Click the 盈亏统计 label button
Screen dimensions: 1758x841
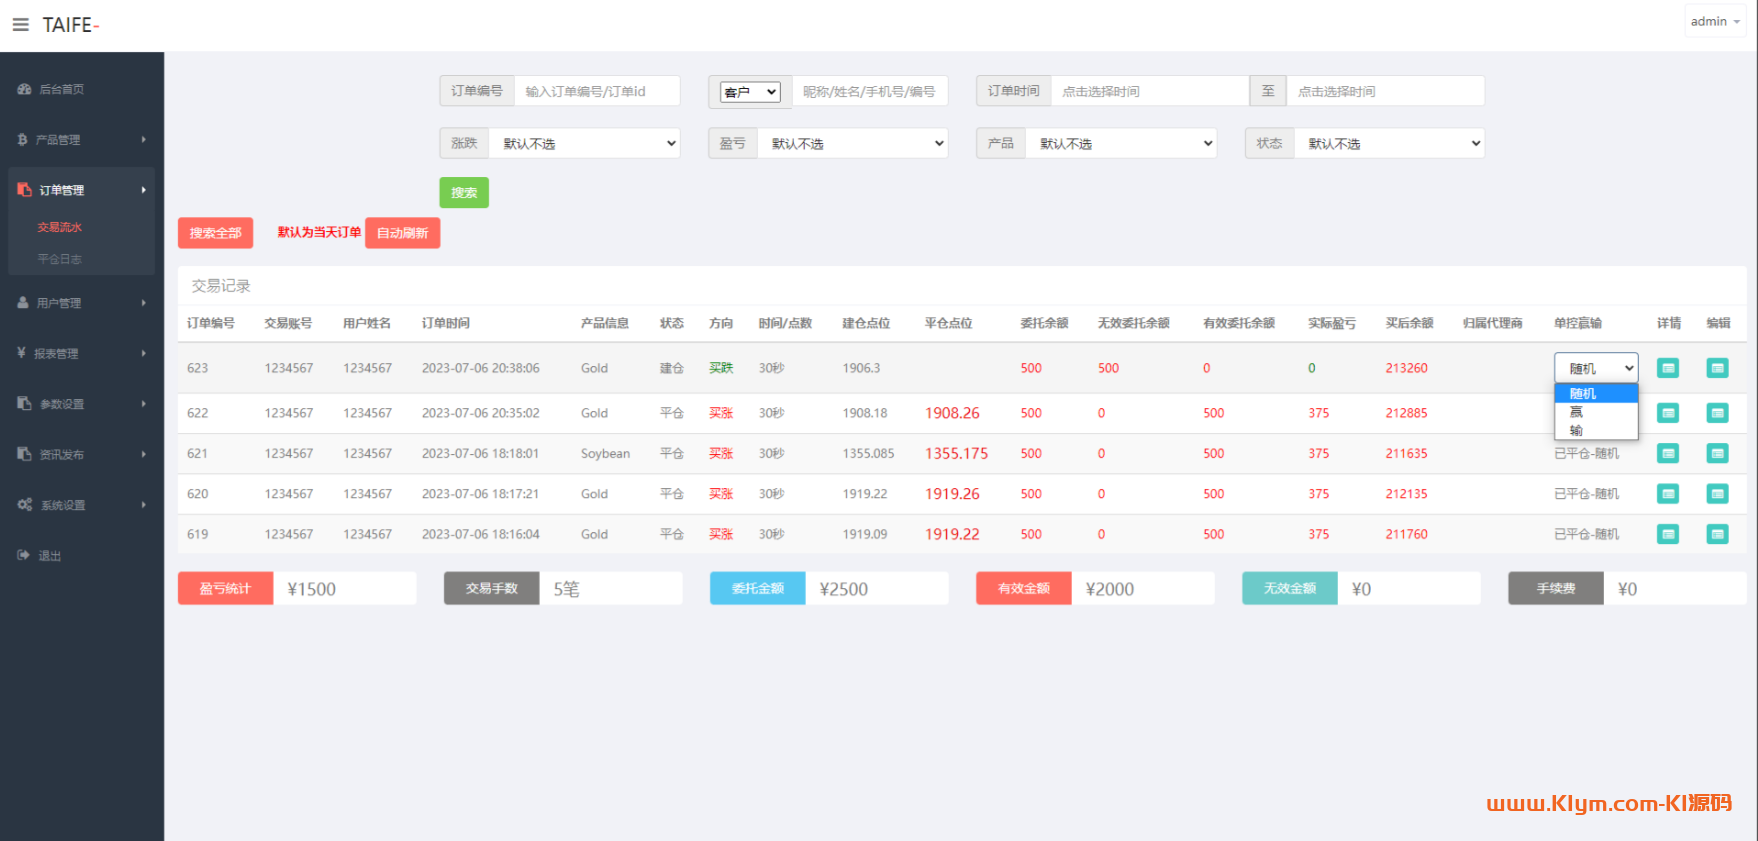click(225, 588)
